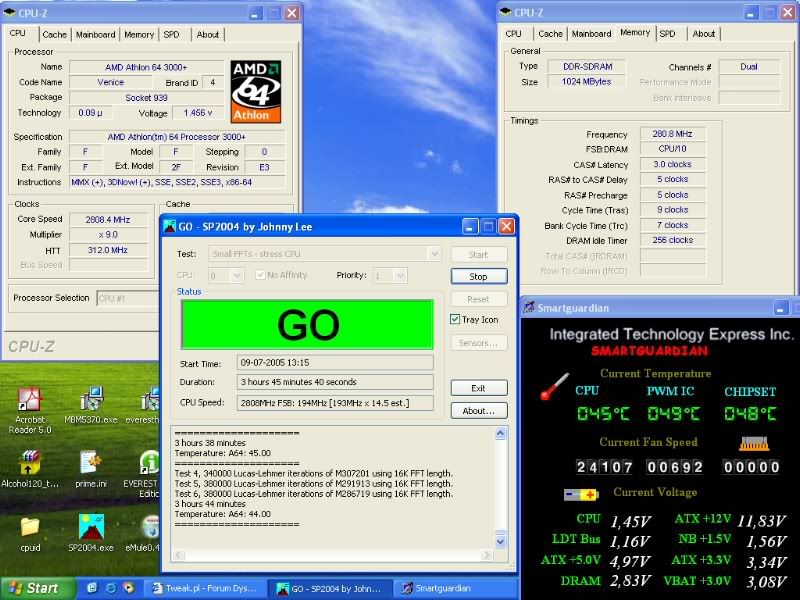The image size is (800, 600).
Task: Click the battery icon beside Current Voltage
Action: pos(581,494)
